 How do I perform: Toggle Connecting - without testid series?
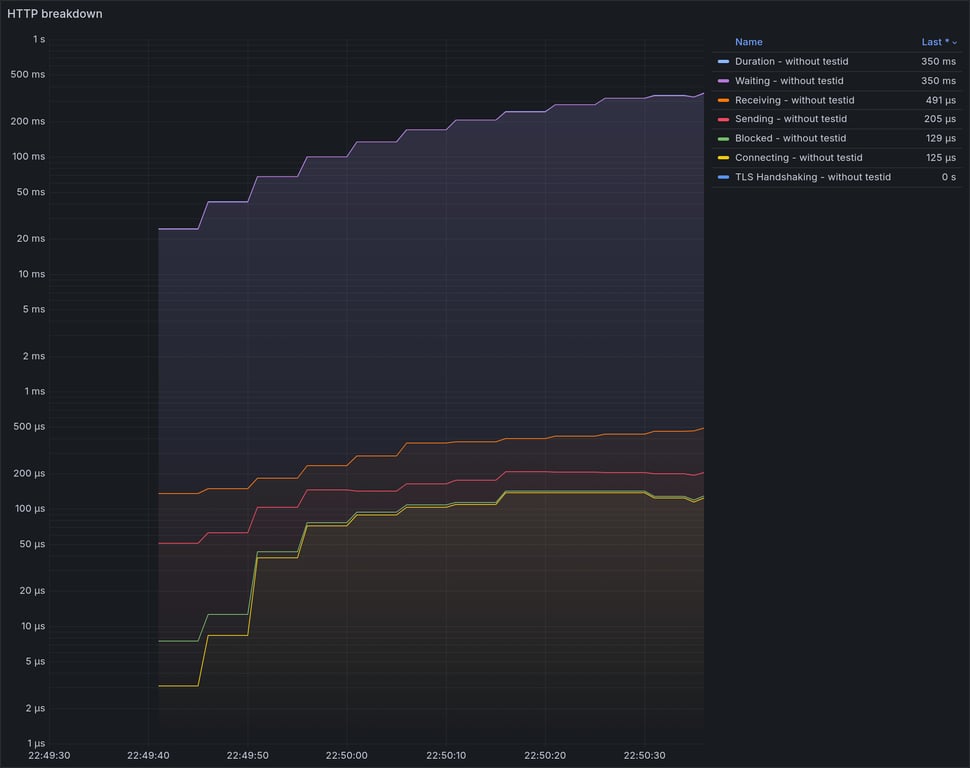coord(798,157)
